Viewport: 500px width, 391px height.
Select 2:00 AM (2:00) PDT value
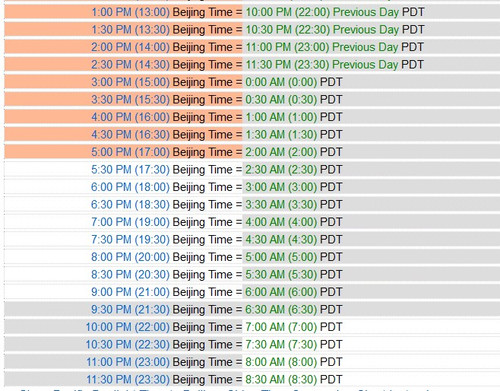294,152
